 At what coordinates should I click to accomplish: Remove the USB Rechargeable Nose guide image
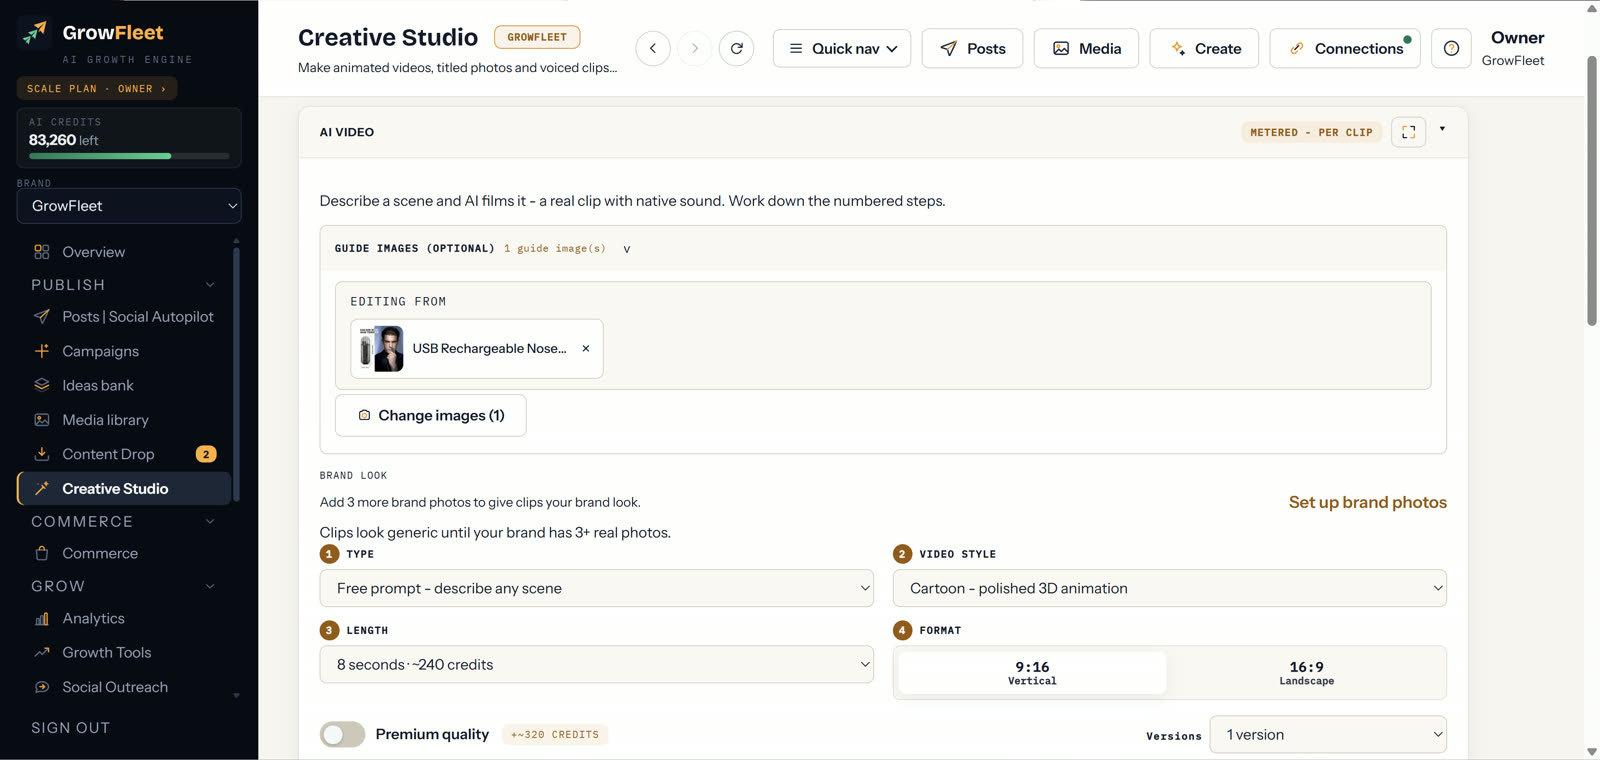(x=586, y=349)
